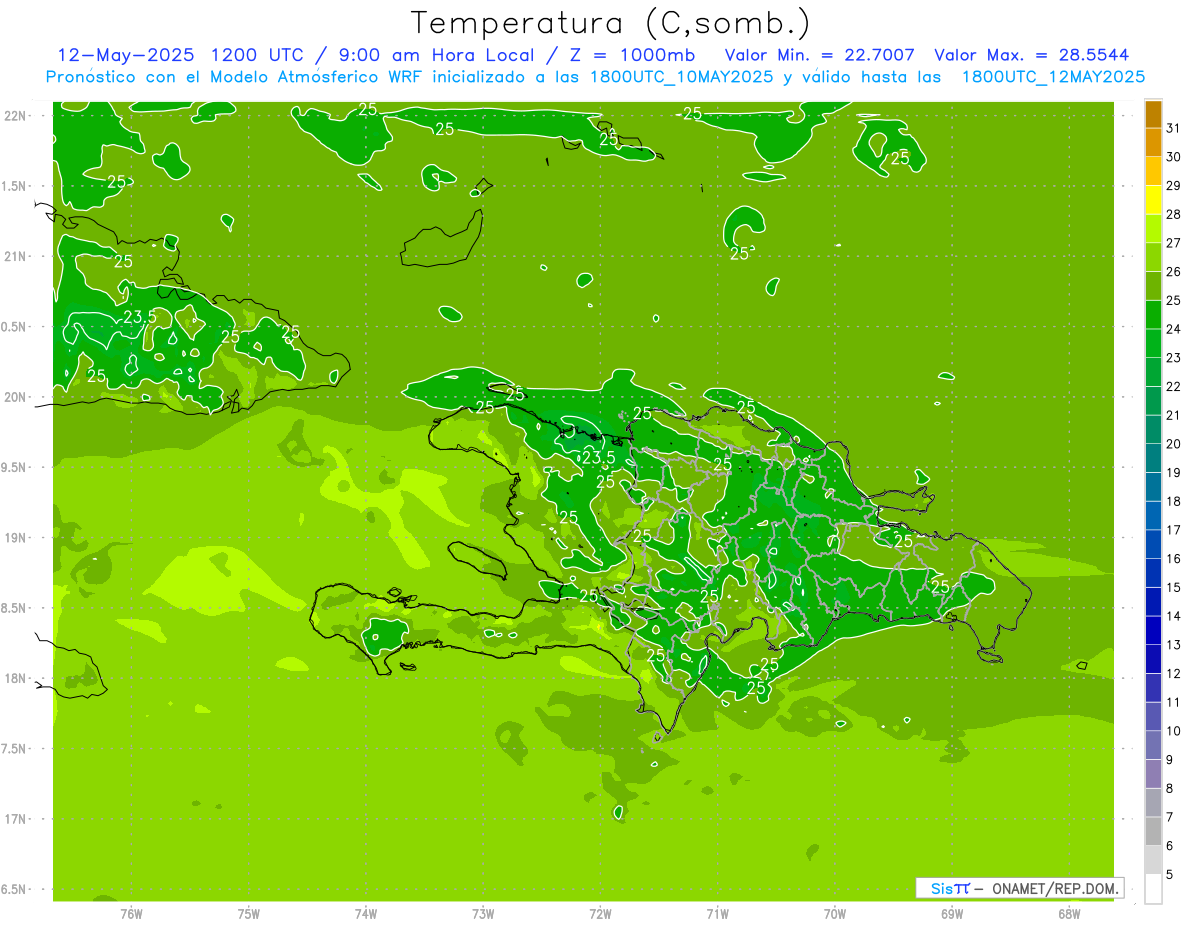The image size is (1200, 927).
Task: Click the "72W" longitude axis label
Action: [x=600, y=913]
